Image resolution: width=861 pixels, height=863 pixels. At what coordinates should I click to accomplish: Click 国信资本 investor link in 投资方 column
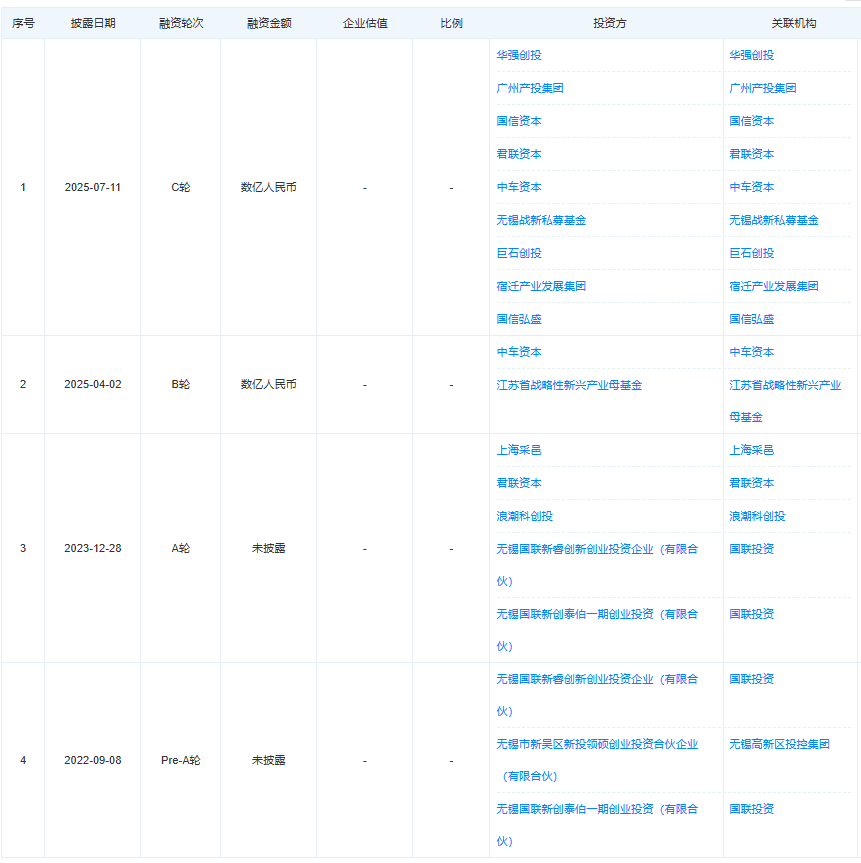pos(519,121)
